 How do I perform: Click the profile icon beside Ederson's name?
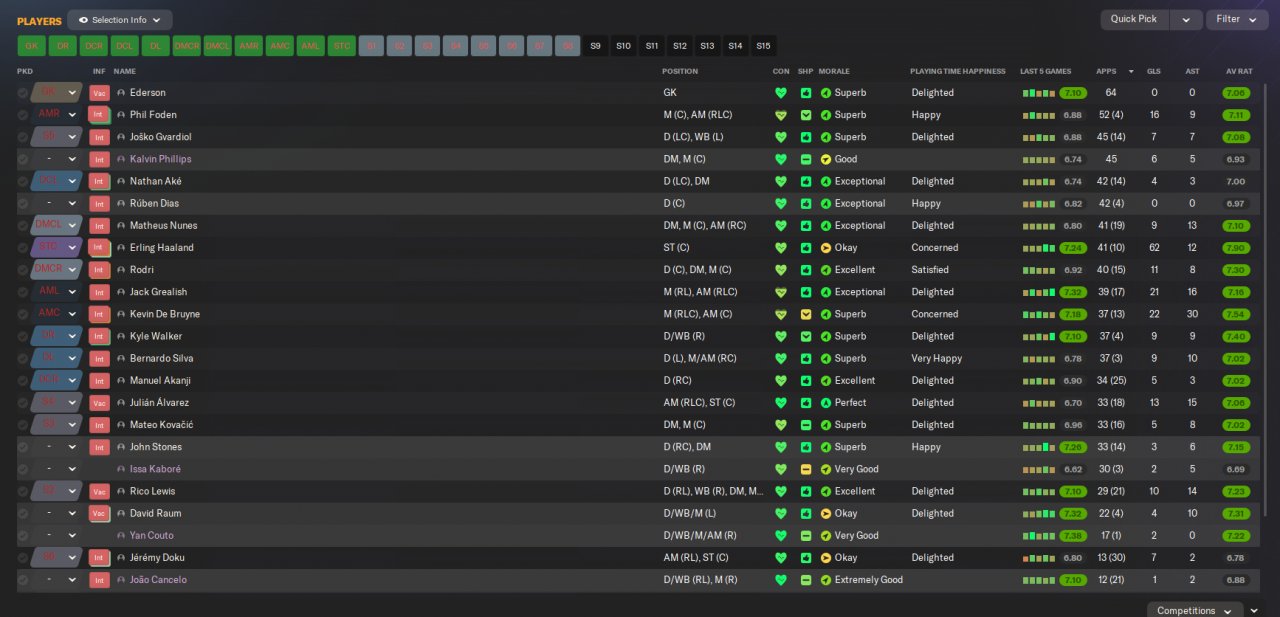(121, 93)
